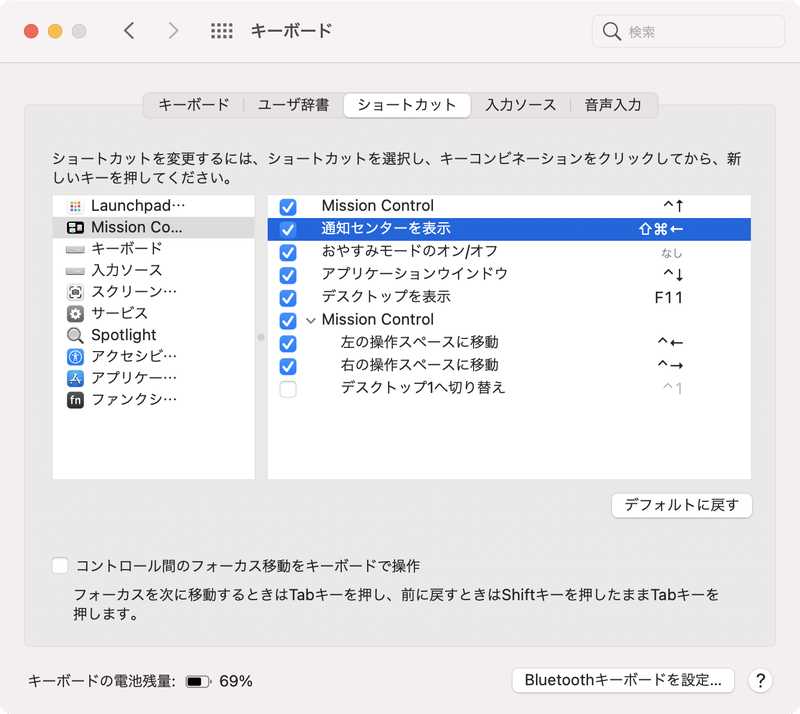This screenshot has height=714, width=800.
Task: Disable デスクトップを表示 shortcut
Action: (x=288, y=297)
